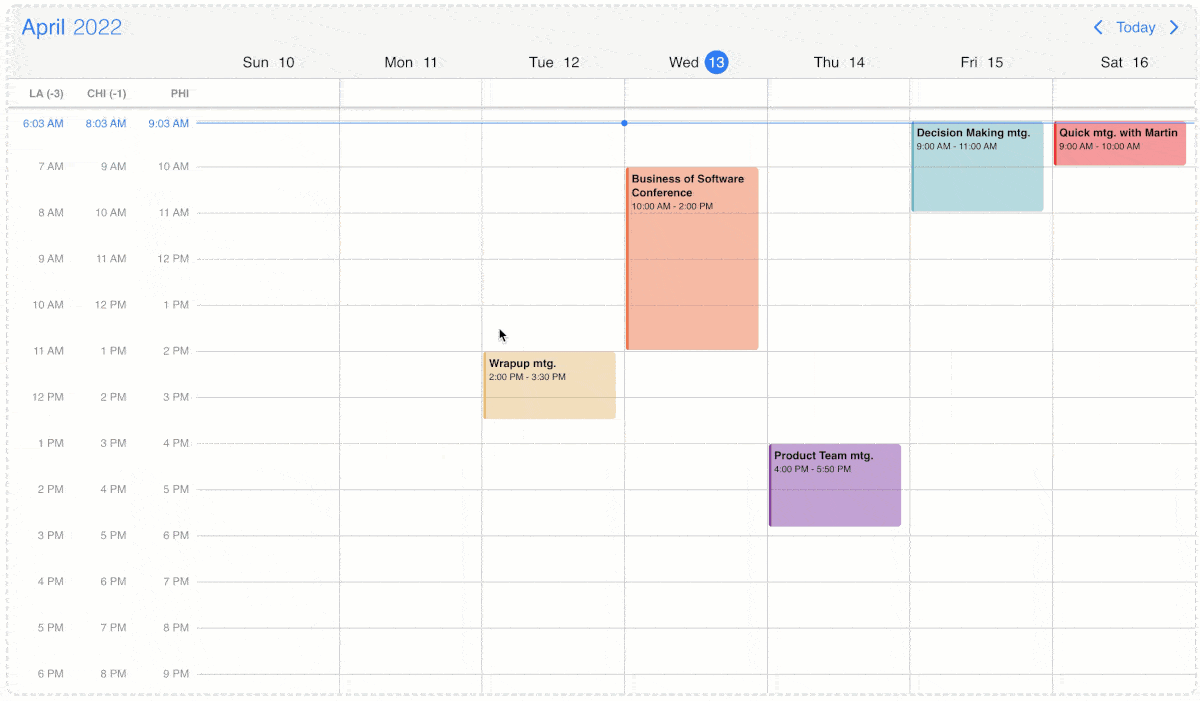The image size is (1200, 701).
Task: Select the Product Team mtg. event
Action: point(835,485)
